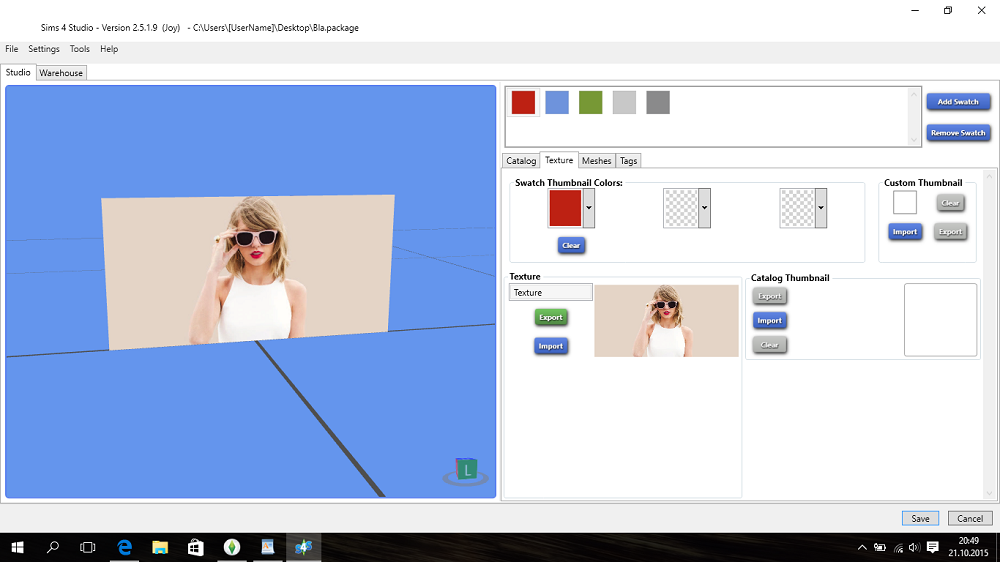Launch The Sims 4 plumbob taskbar icon

232,547
